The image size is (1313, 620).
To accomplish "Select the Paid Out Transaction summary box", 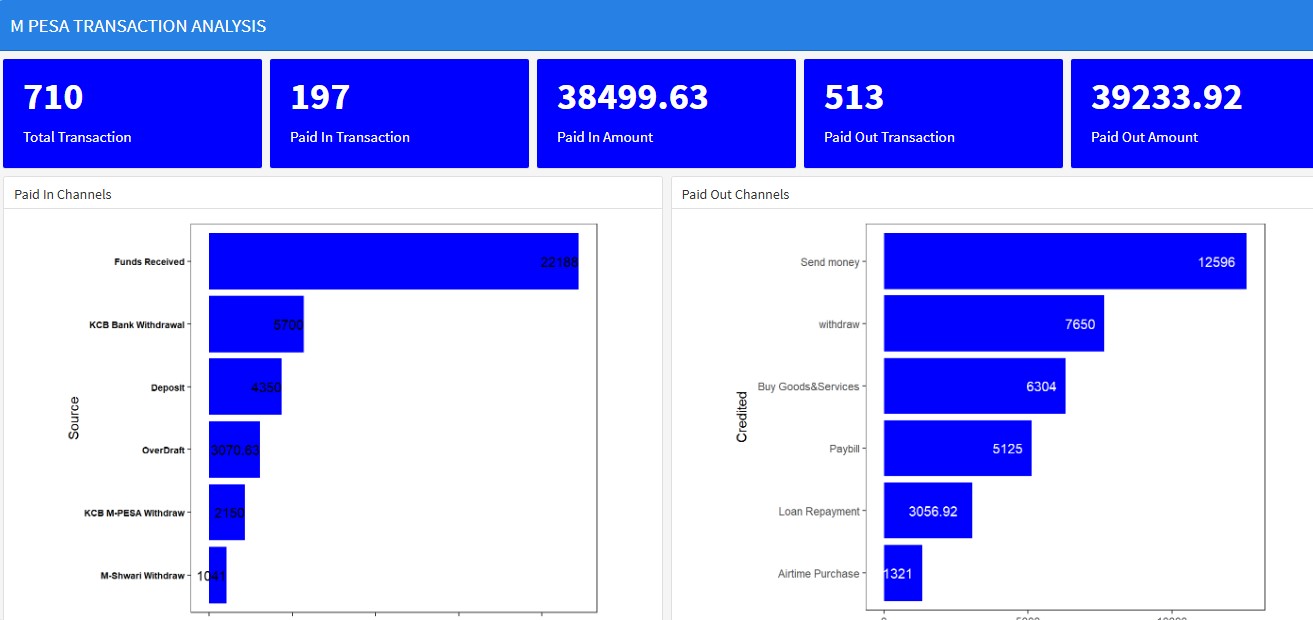I will [x=933, y=113].
